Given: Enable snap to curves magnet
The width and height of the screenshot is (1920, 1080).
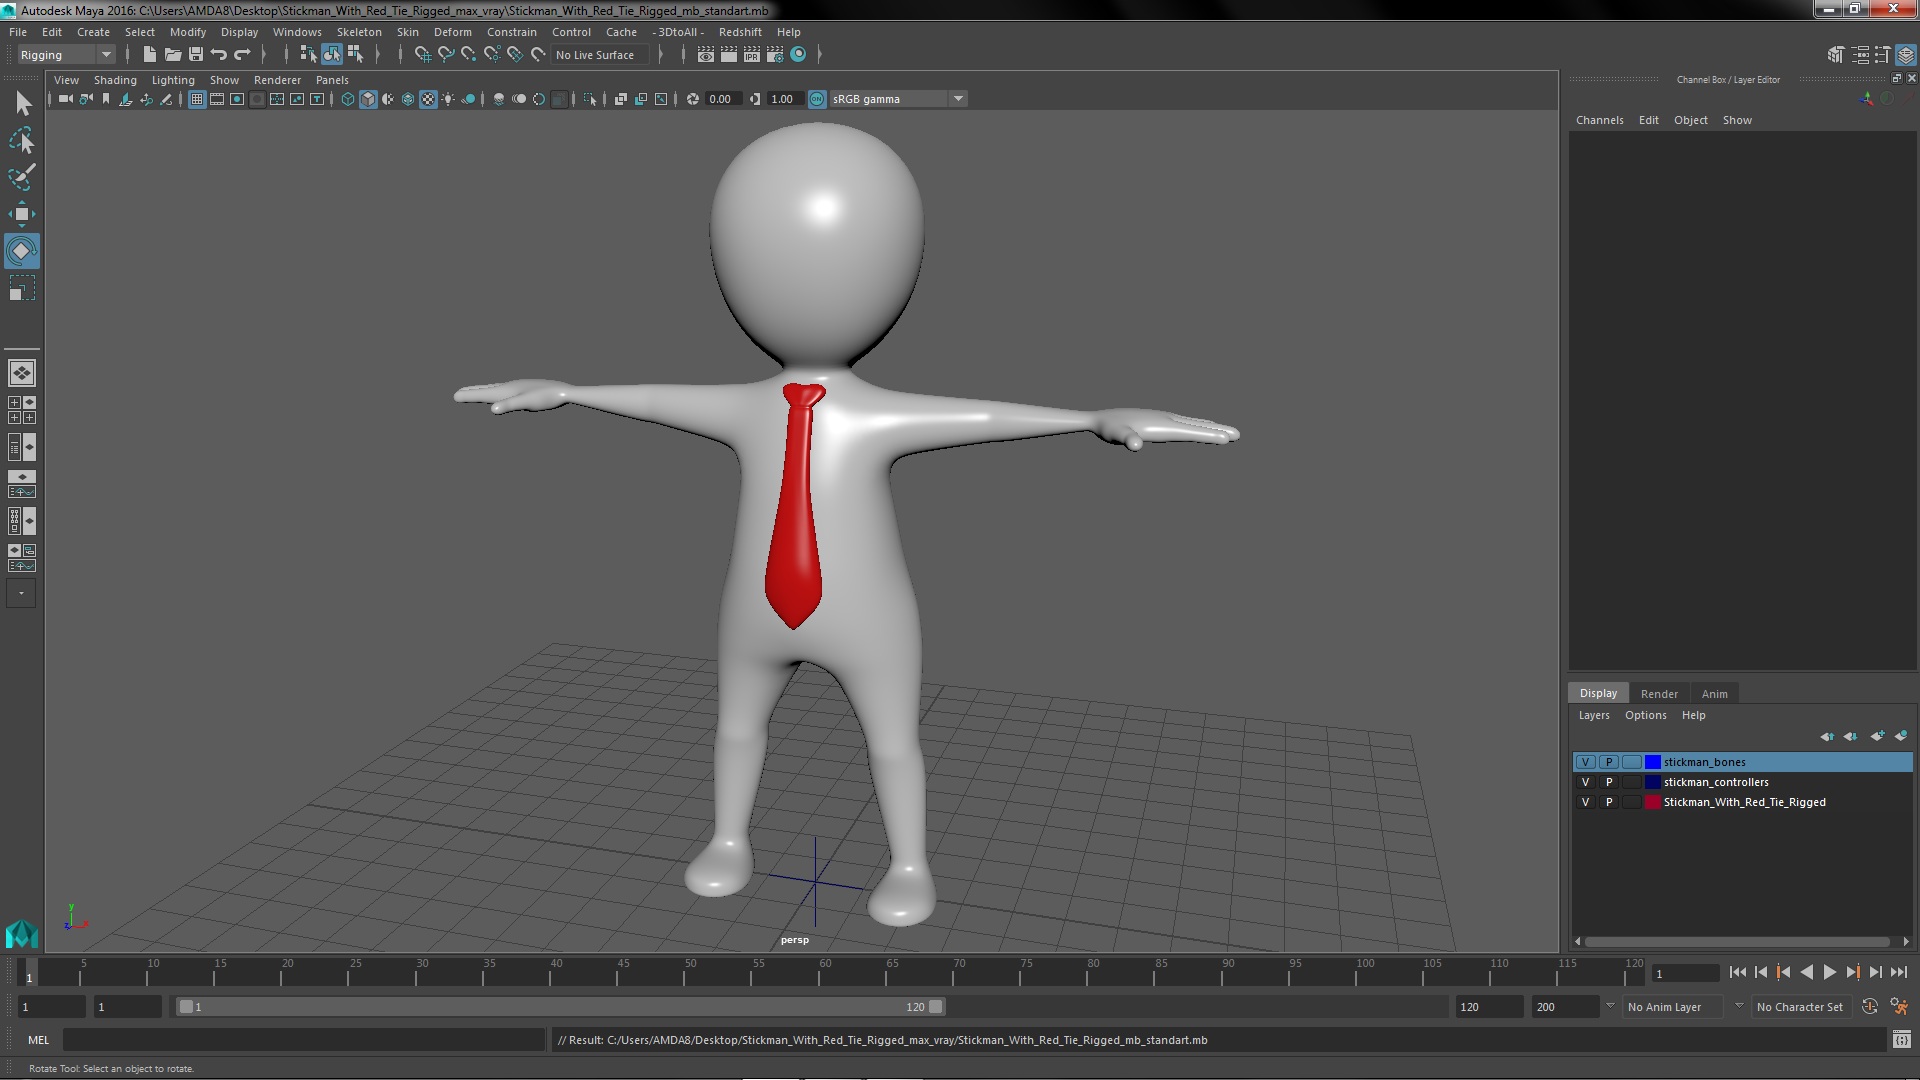Looking at the screenshot, I should tap(446, 54).
